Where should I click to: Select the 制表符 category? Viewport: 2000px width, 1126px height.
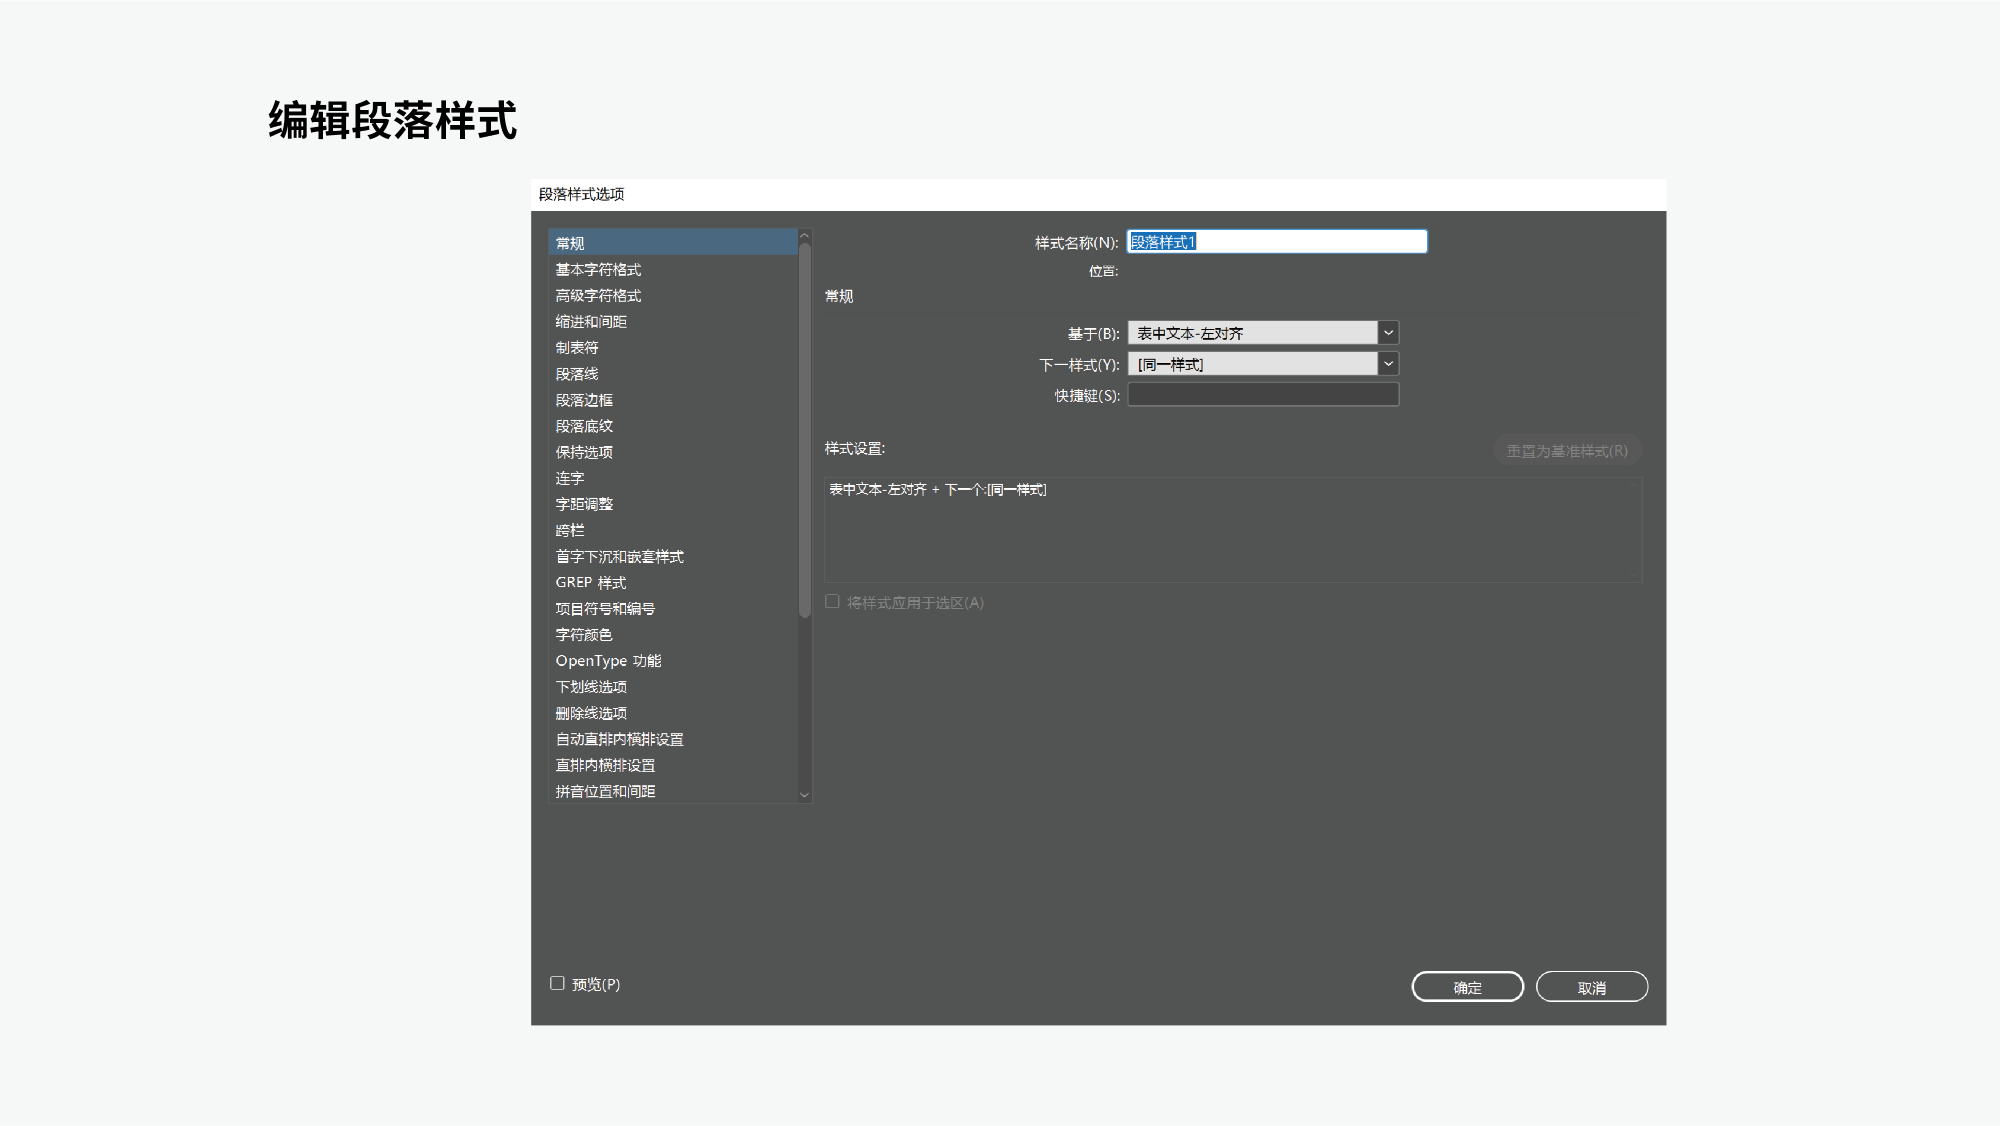click(x=673, y=347)
